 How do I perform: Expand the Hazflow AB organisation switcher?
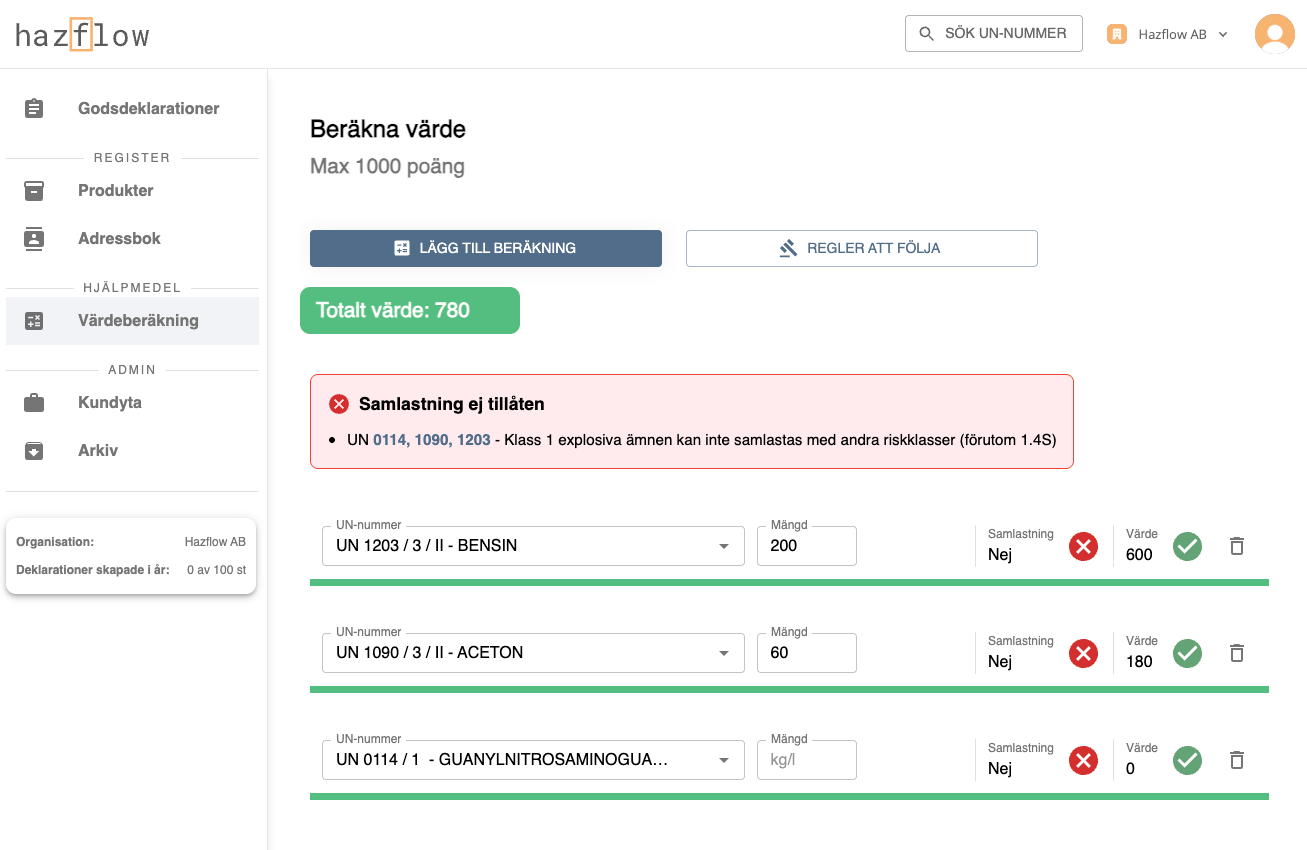point(1168,34)
